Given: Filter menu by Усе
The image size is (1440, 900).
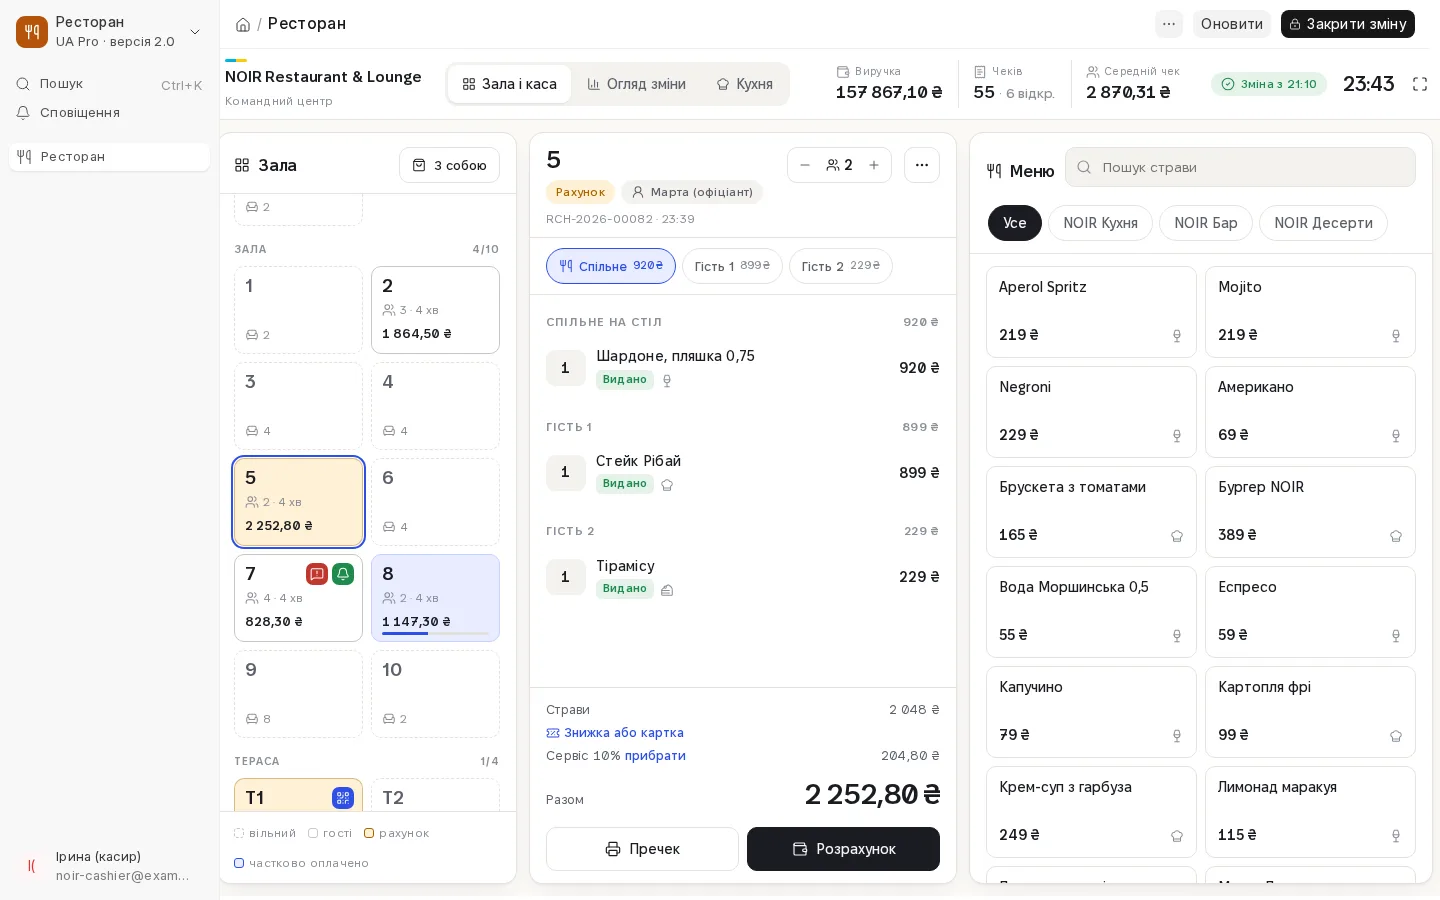Looking at the screenshot, I should [x=1015, y=223].
